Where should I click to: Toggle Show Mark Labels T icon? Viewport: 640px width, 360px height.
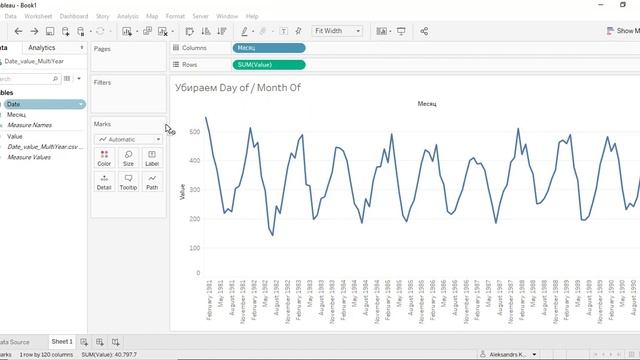point(284,31)
